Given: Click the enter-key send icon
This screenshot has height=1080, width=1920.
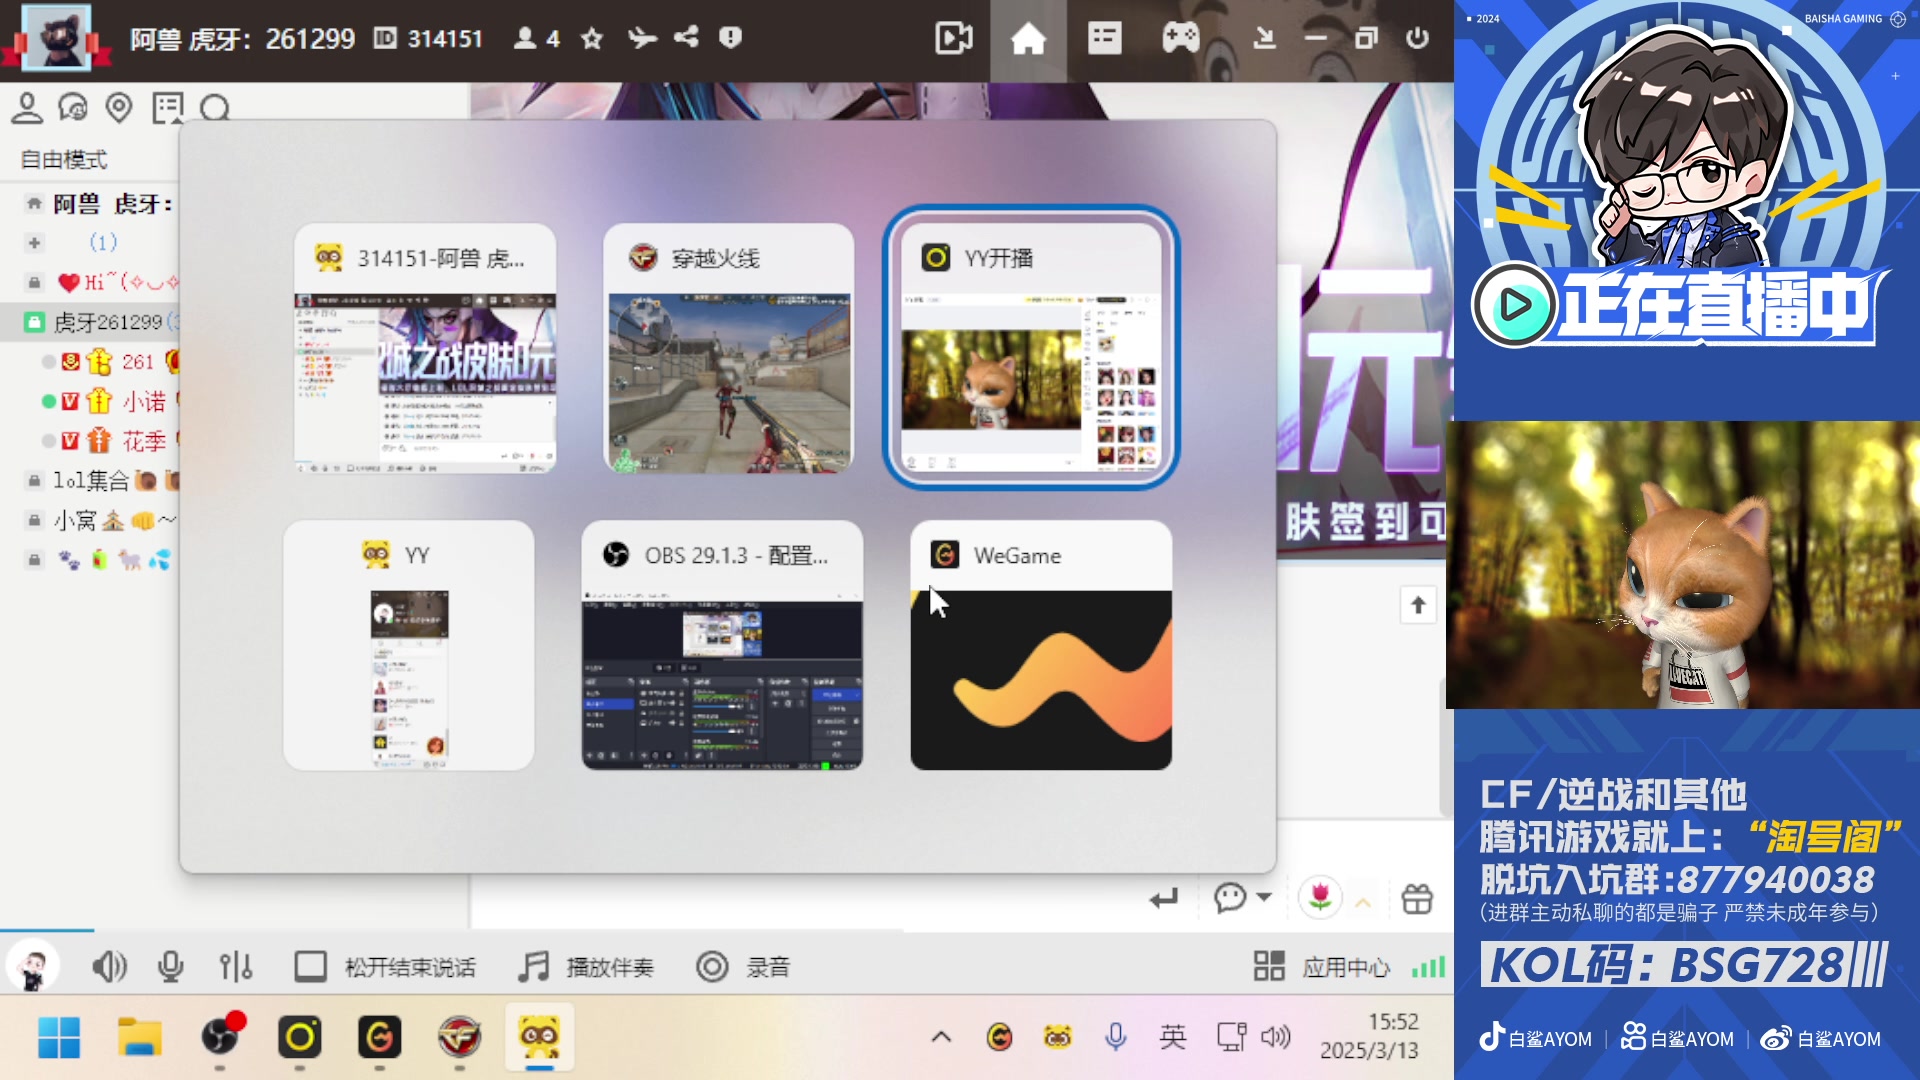Looking at the screenshot, I should point(1164,898).
